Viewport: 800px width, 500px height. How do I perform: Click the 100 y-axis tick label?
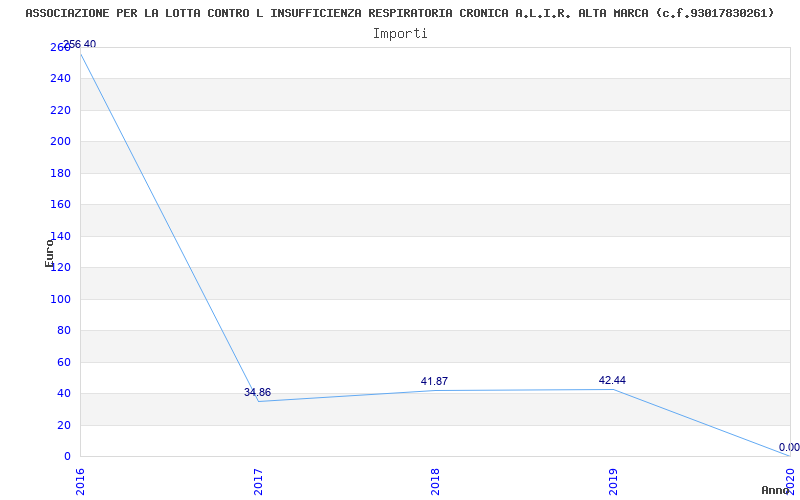click(x=60, y=299)
